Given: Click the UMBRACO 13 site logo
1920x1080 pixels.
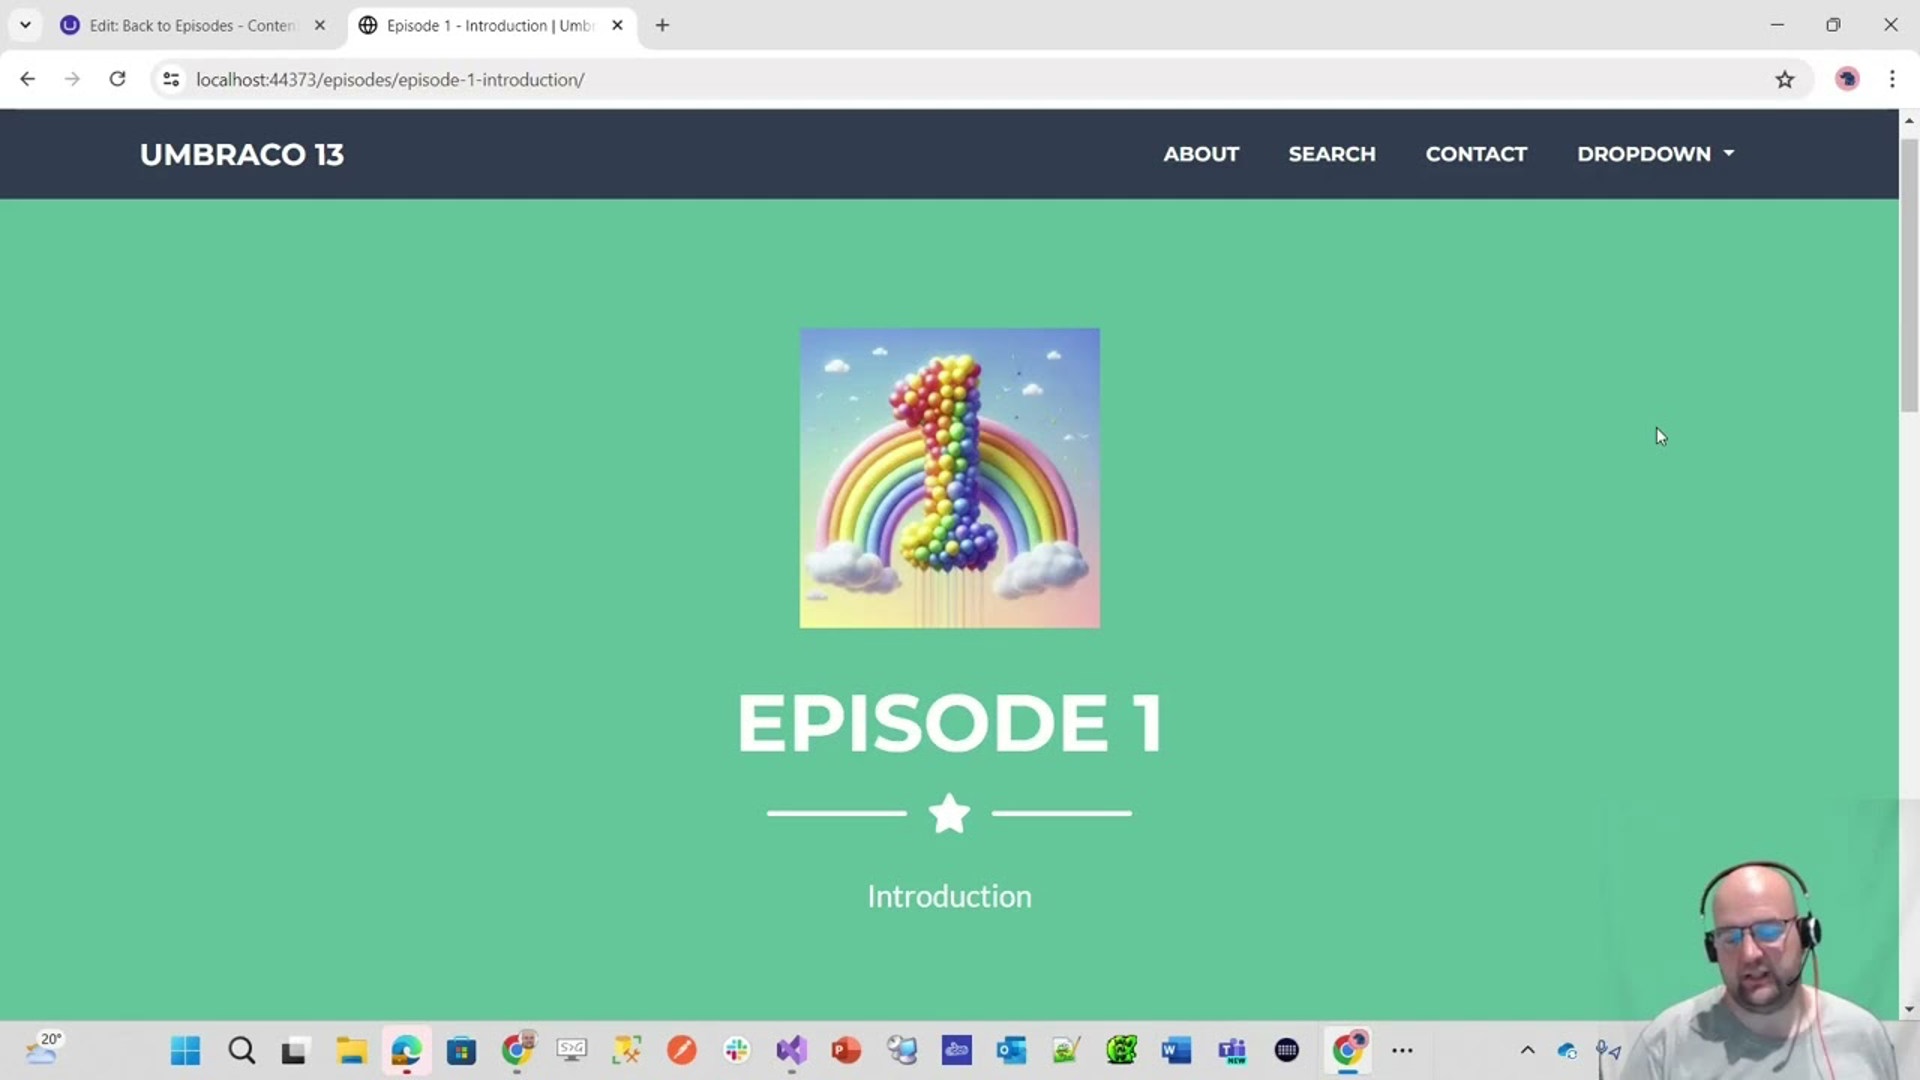Looking at the screenshot, I should [x=241, y=154].
